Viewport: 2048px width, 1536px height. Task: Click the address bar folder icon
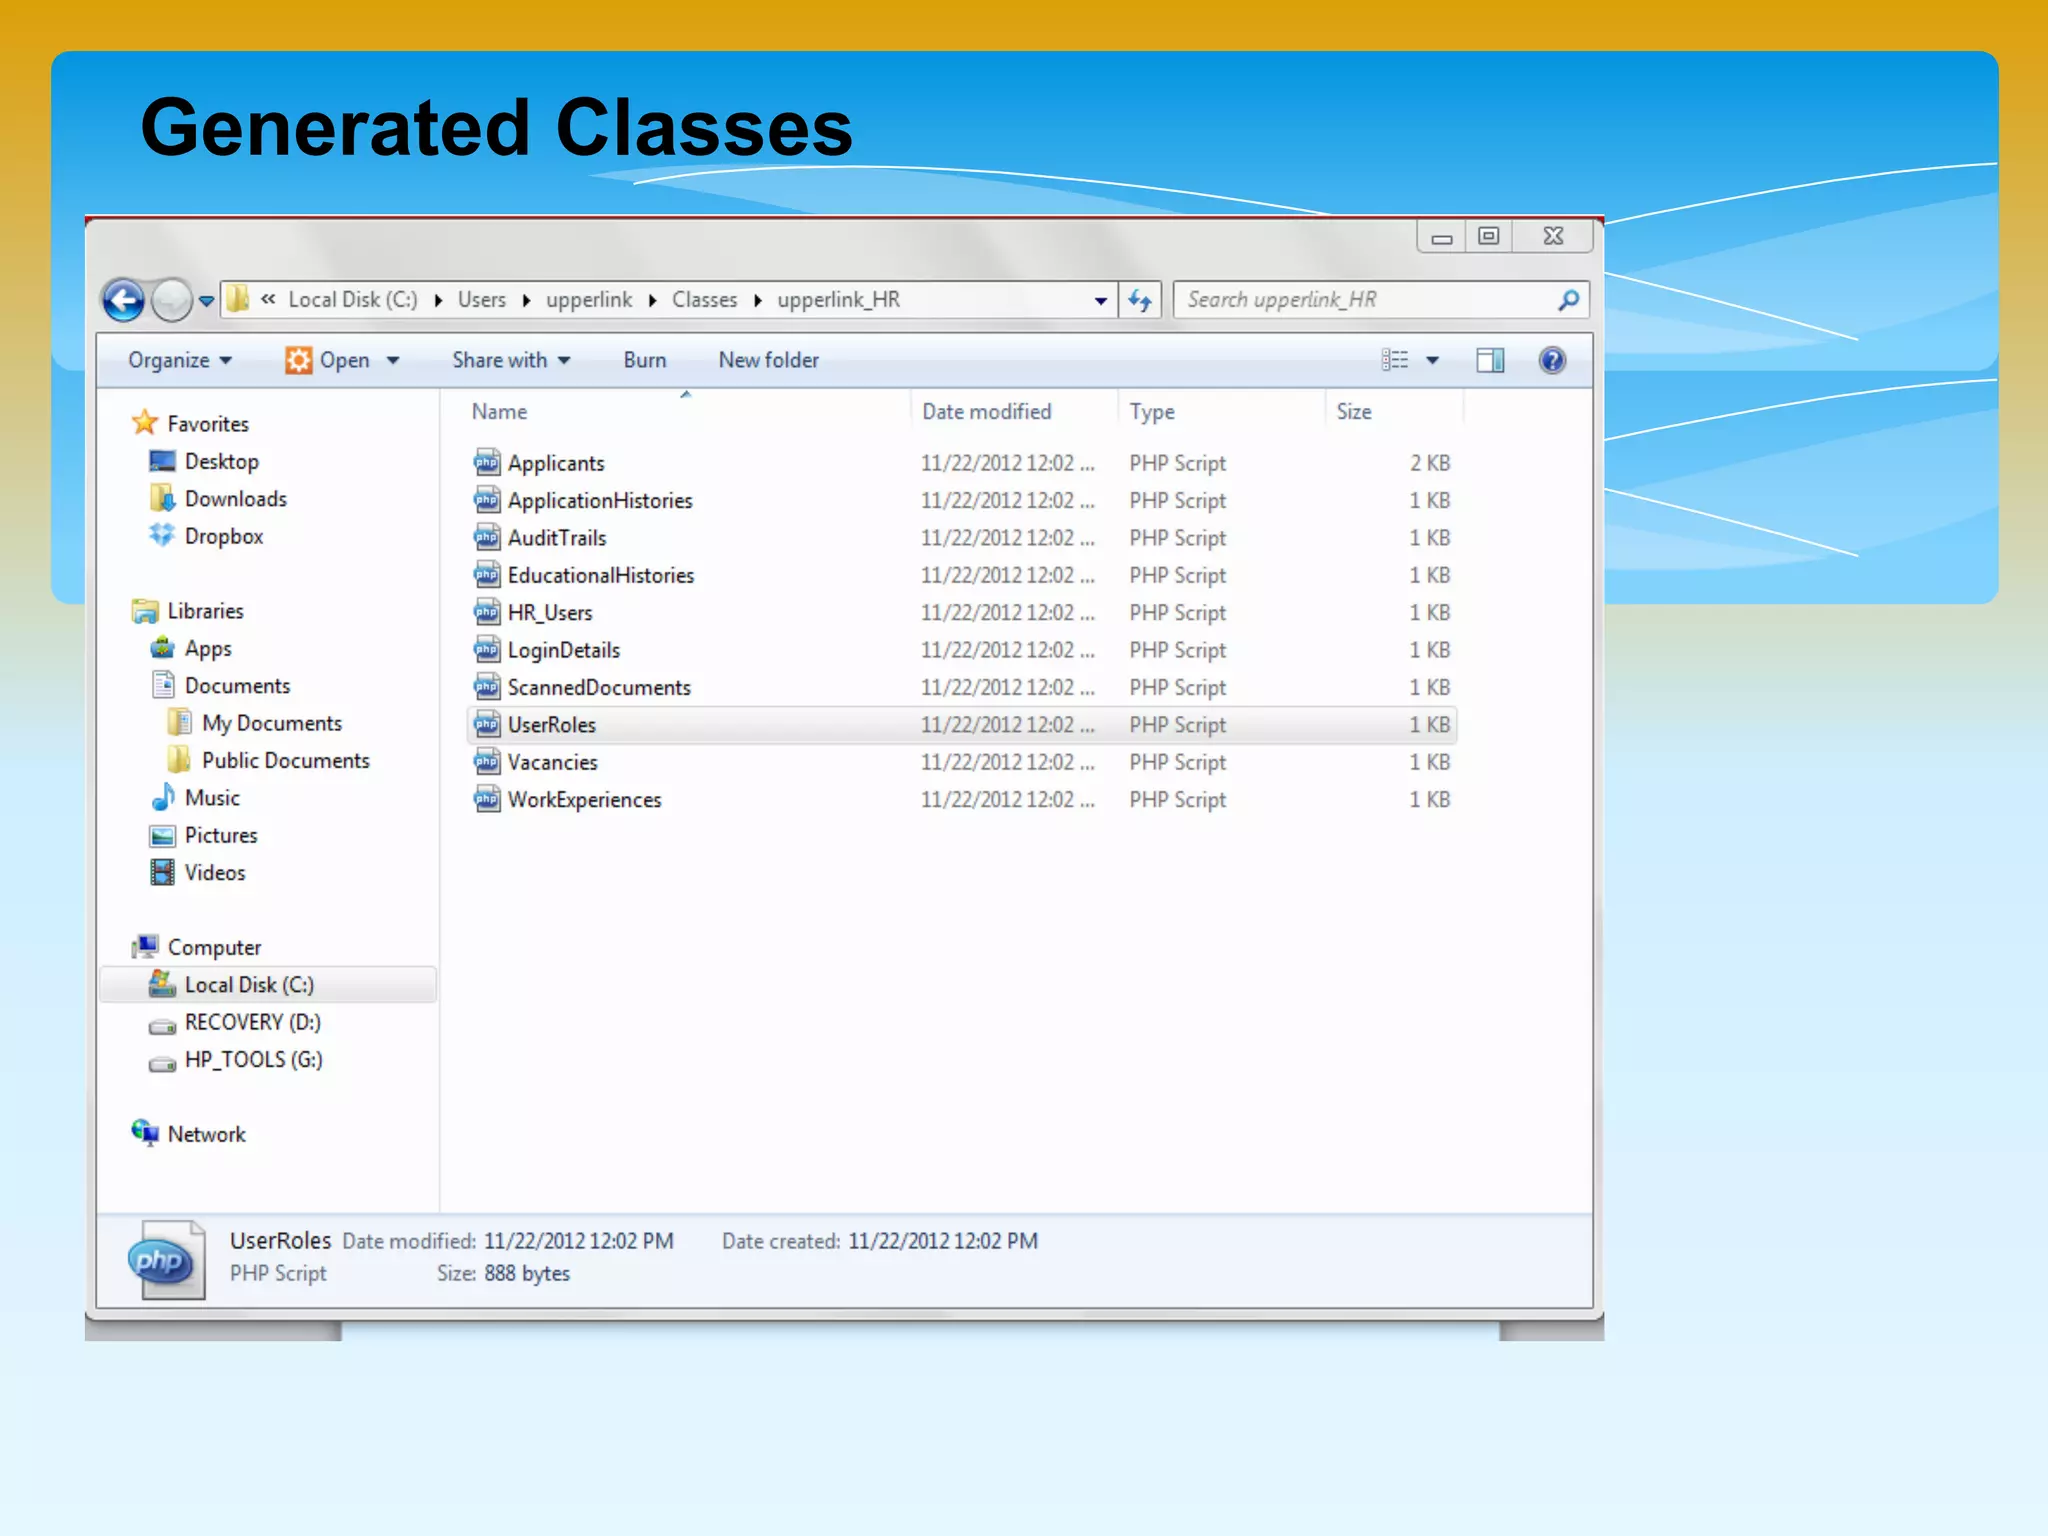238,299
